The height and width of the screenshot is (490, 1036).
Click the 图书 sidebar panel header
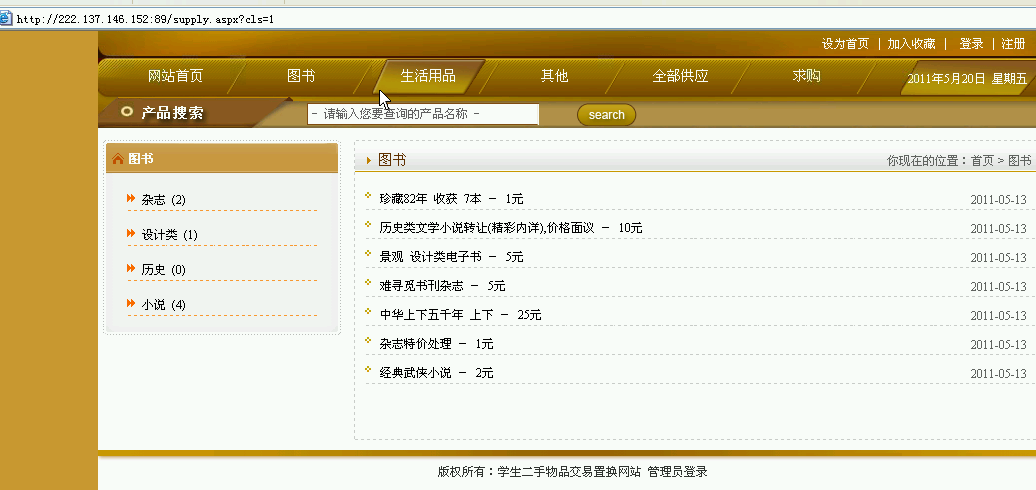click(x=222, y=158)
